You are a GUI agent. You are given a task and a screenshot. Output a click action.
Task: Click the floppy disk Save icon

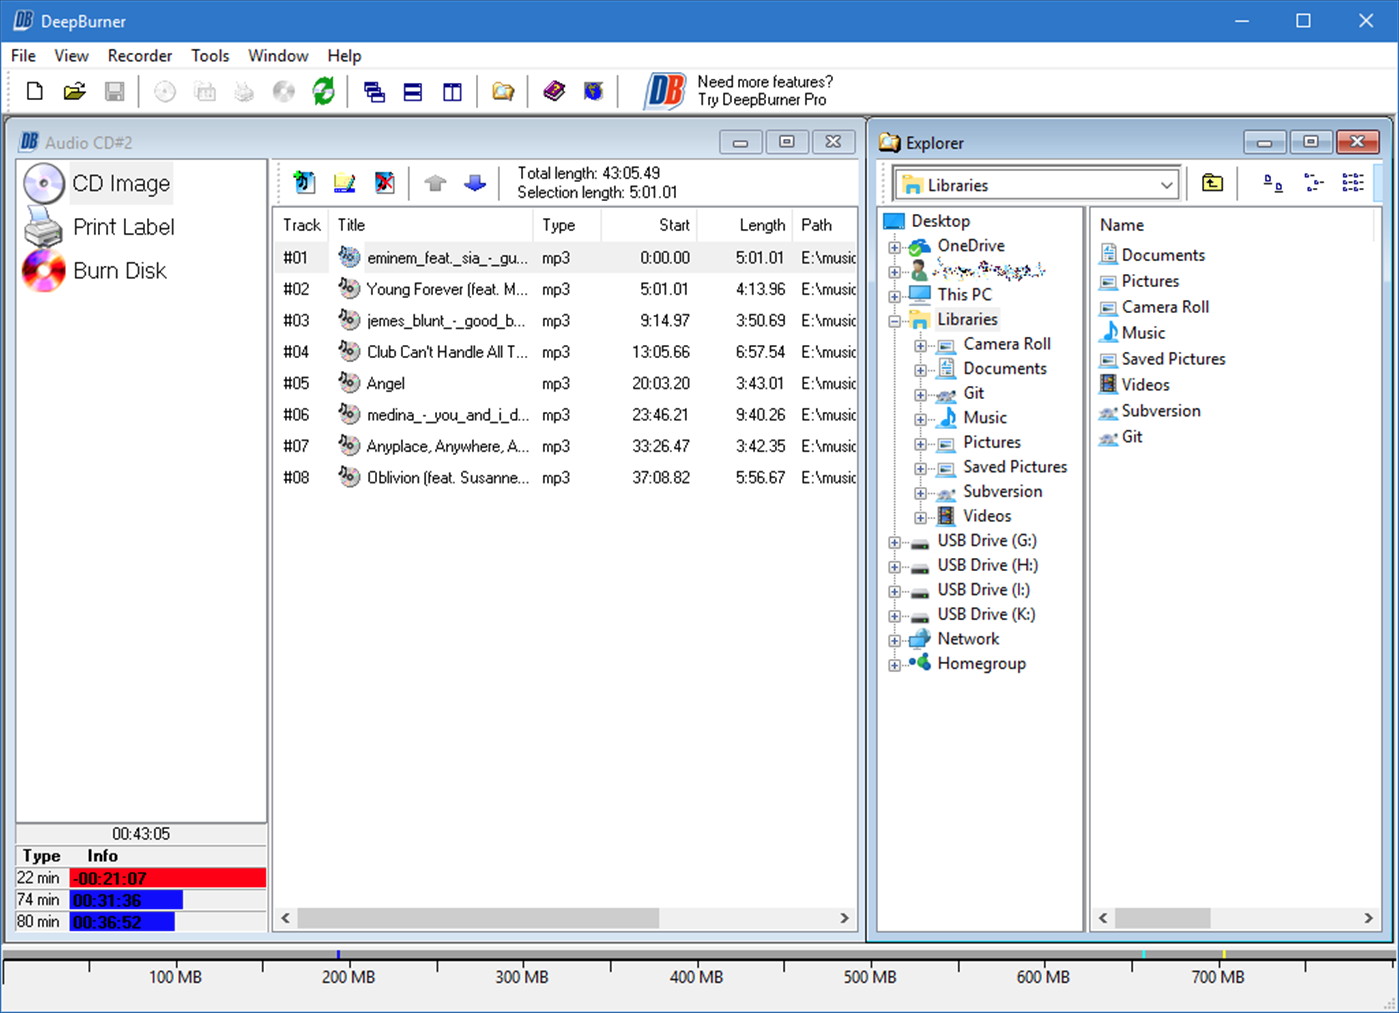click(x=115, y=92)
